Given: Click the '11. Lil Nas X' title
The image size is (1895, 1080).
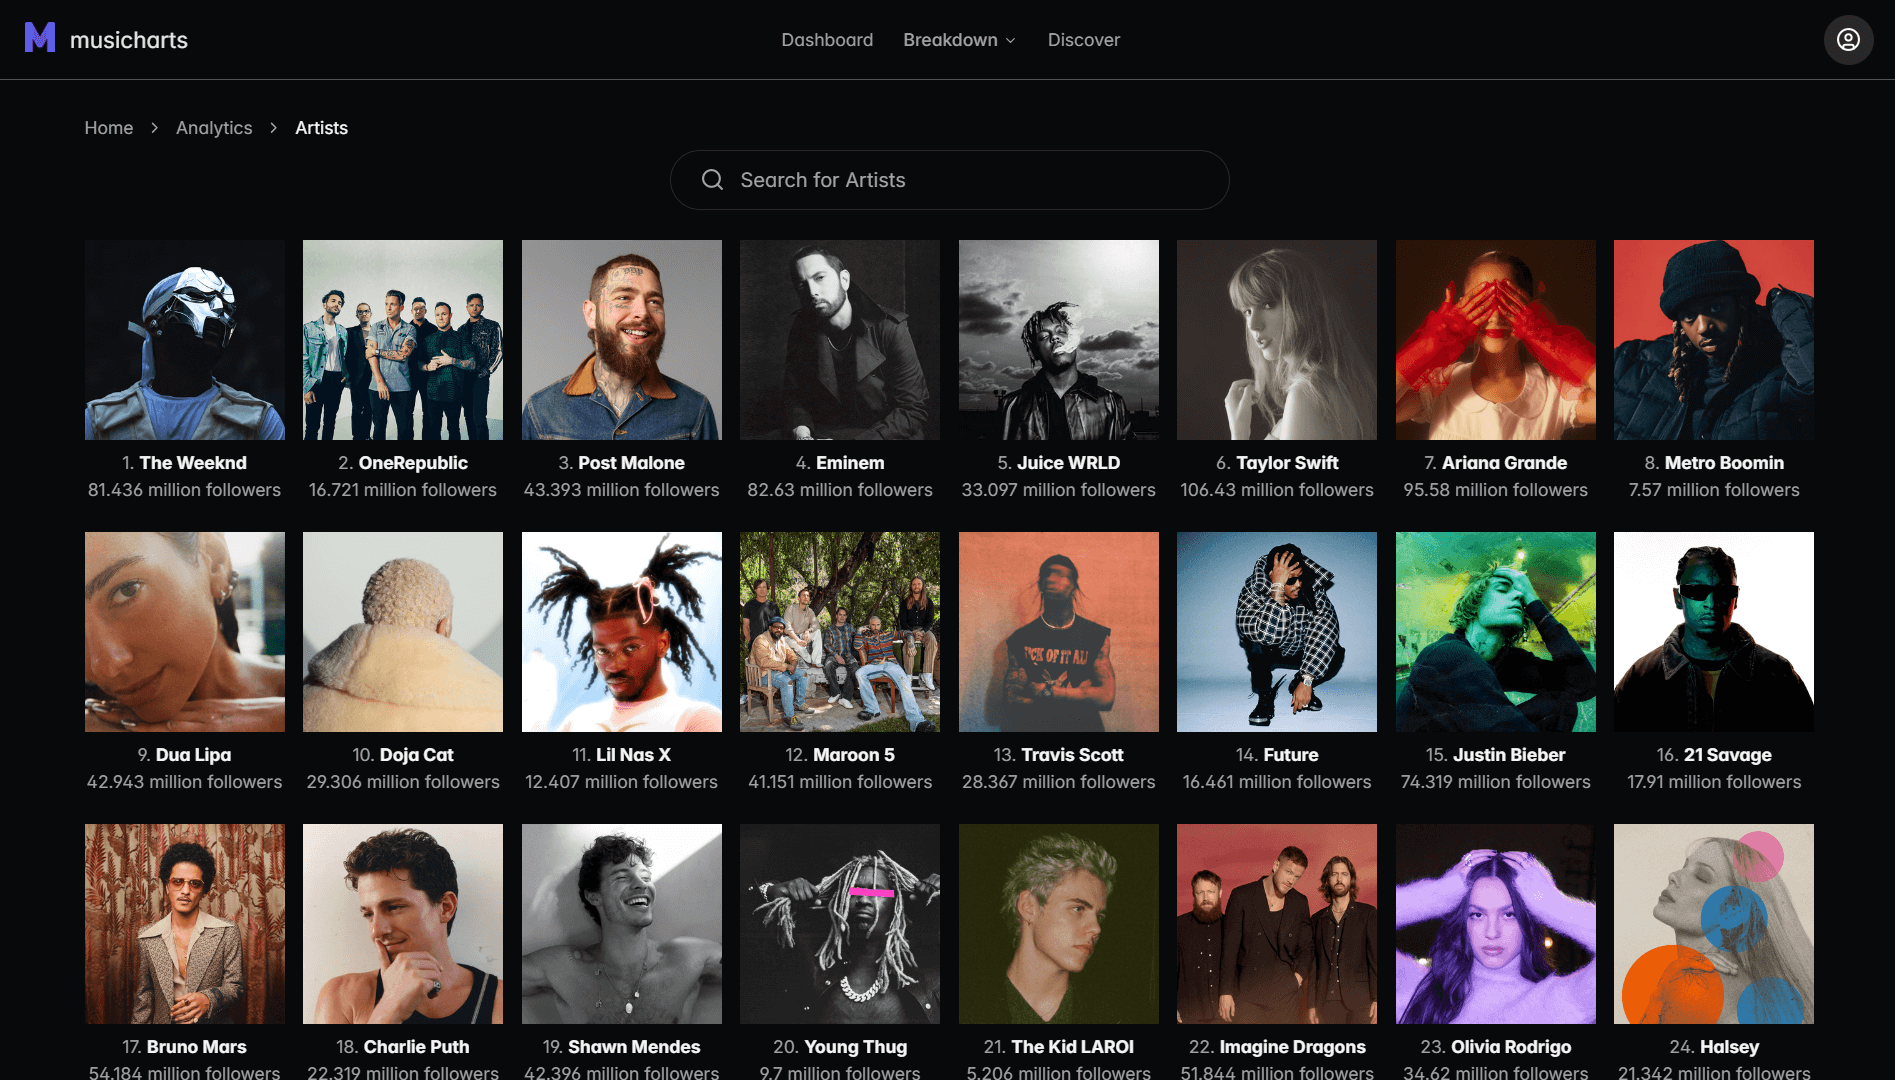Looking at the screenshot, I should [622, 755].
